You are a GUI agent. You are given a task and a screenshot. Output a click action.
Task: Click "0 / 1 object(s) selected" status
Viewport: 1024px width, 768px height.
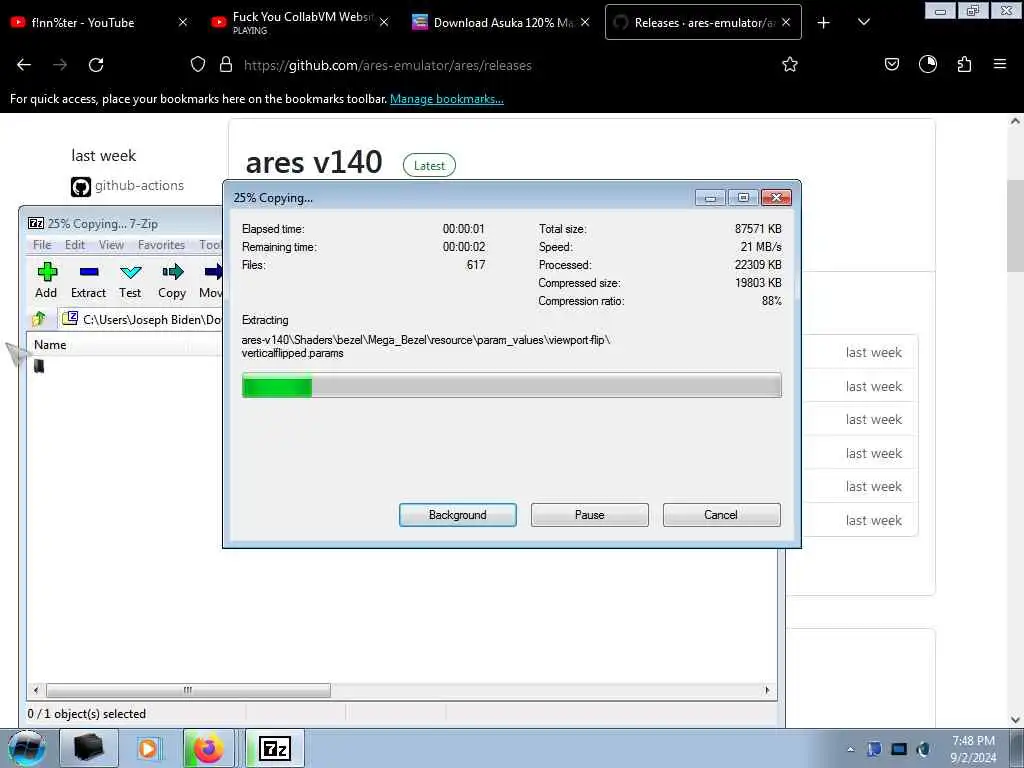pyautogui.click(x=87, y=714)
